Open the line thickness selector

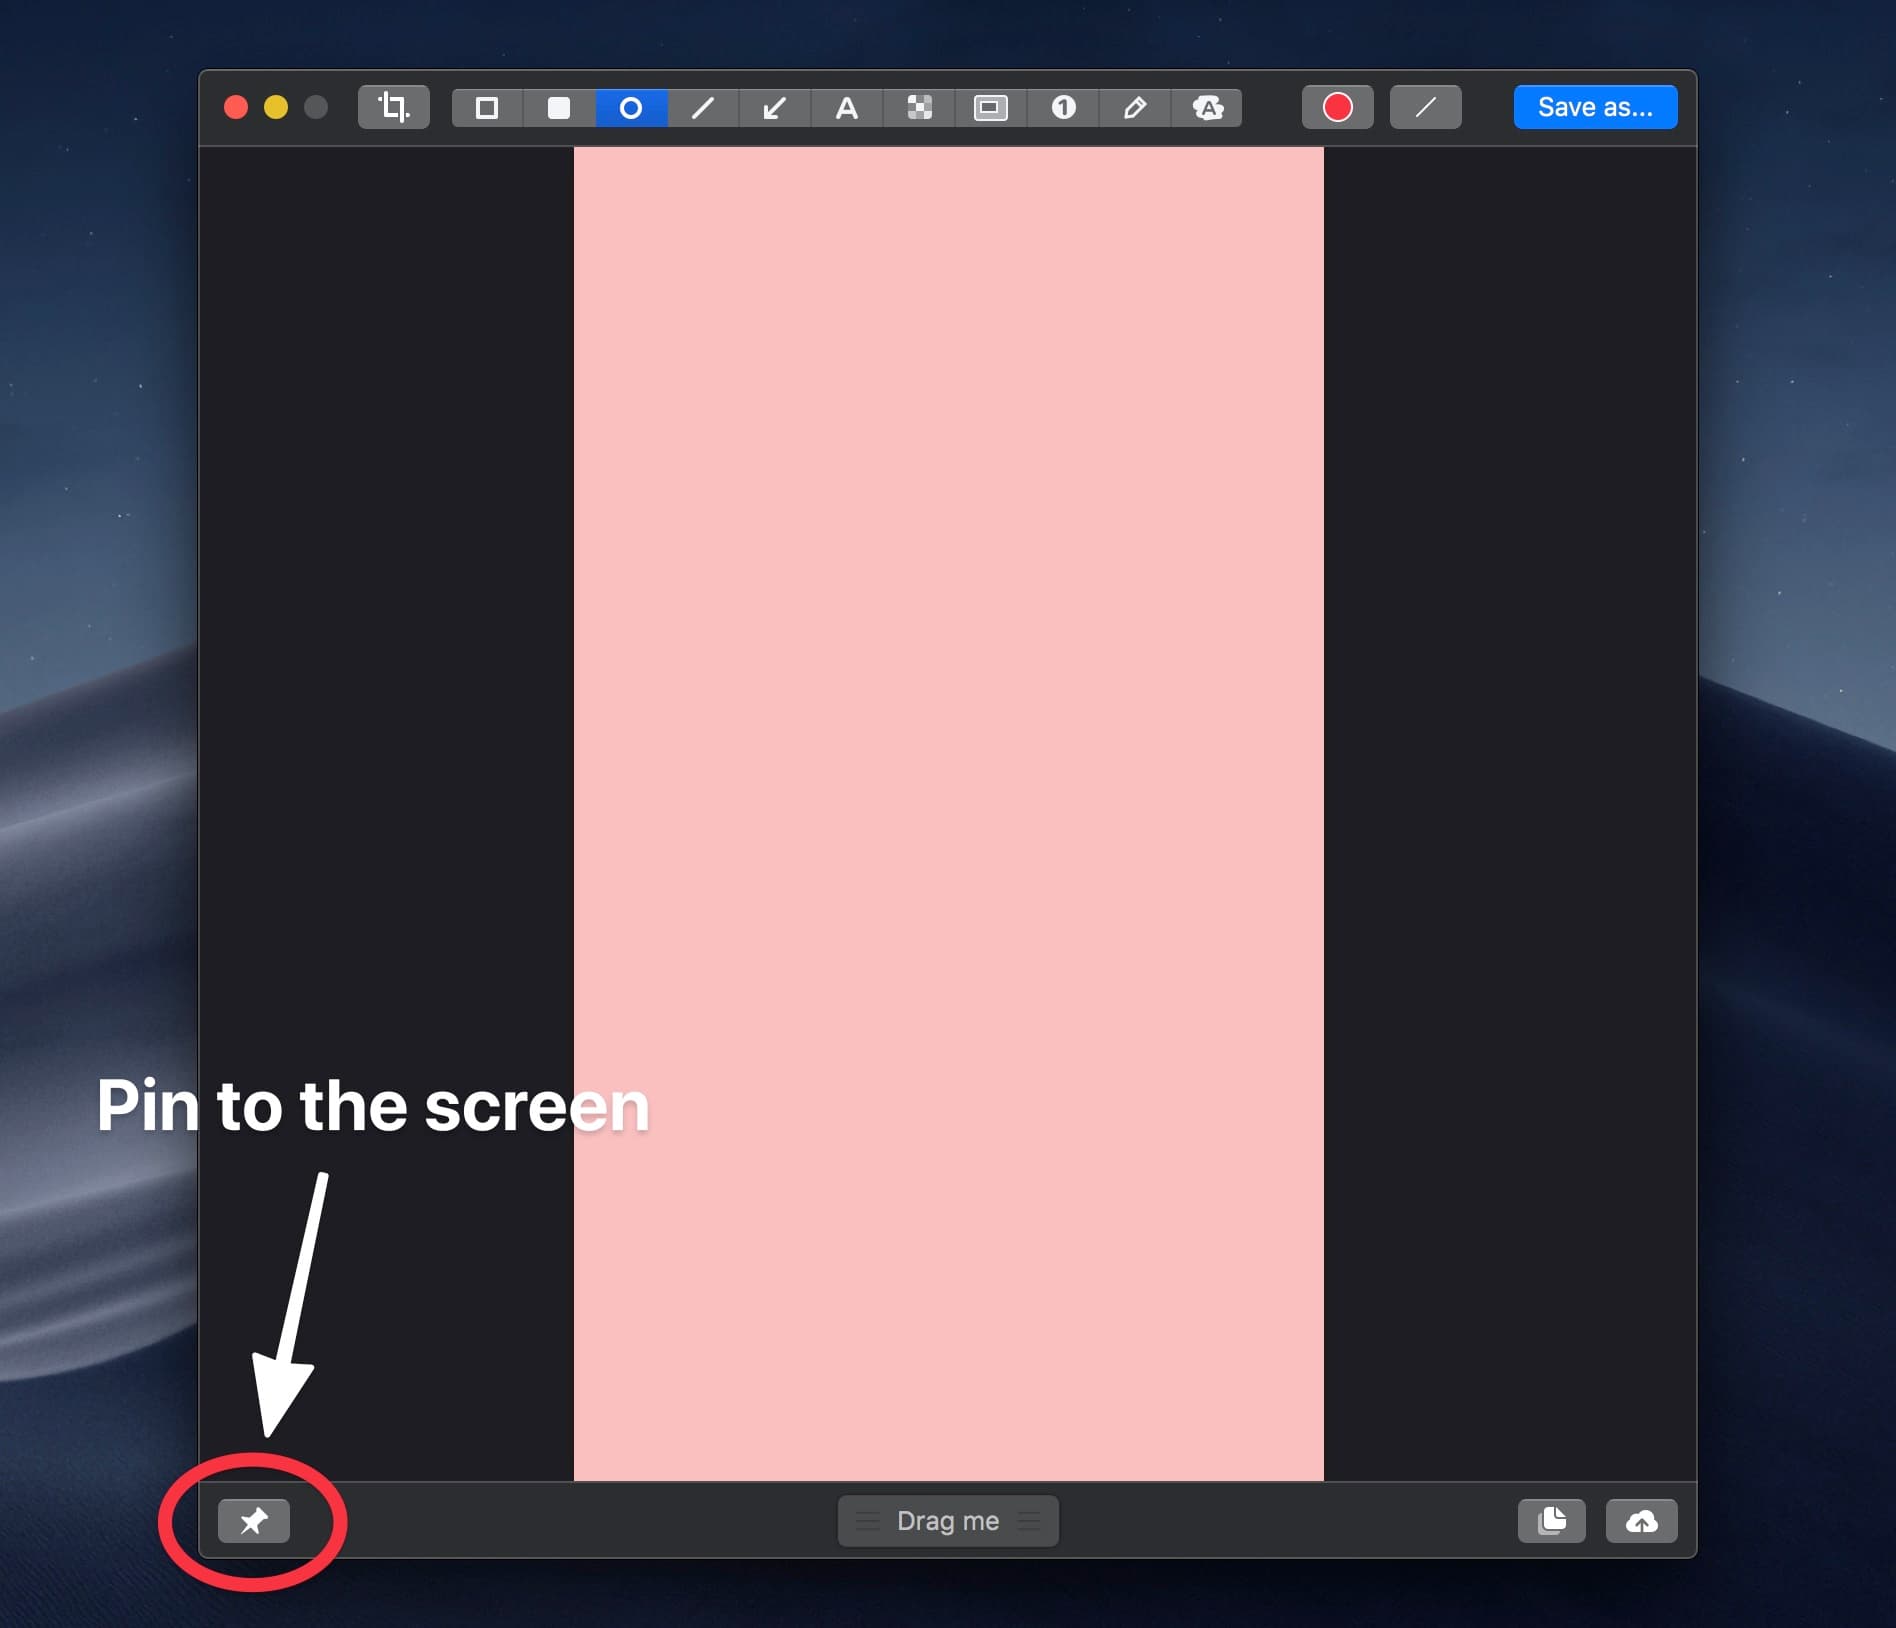click(1424, 107)
